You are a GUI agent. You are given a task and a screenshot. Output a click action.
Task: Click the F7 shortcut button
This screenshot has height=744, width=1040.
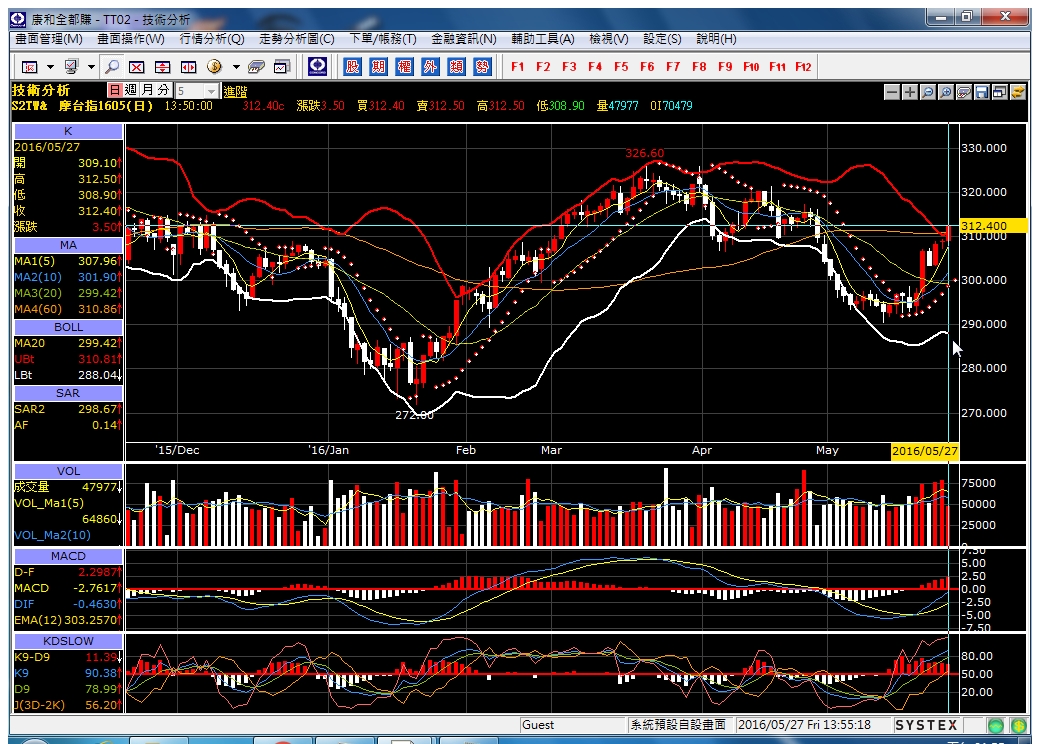click(x=673, y=67)
